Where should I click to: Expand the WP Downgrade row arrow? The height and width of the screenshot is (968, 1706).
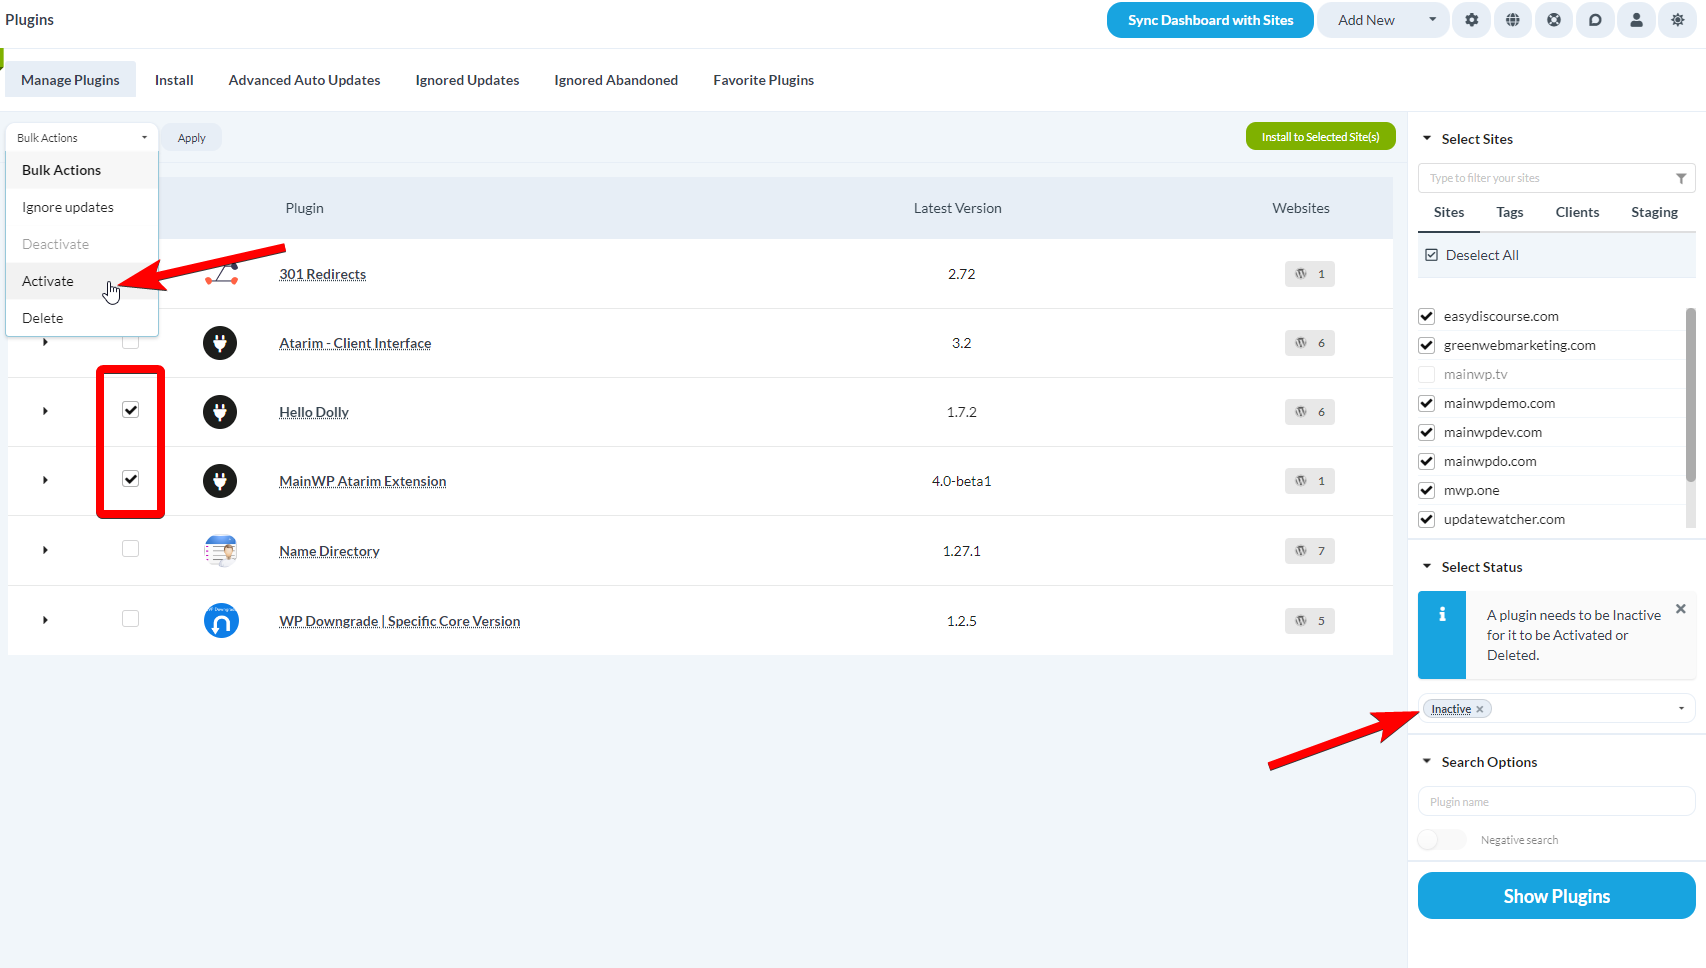pyautogui.click(x=44, y=619)
